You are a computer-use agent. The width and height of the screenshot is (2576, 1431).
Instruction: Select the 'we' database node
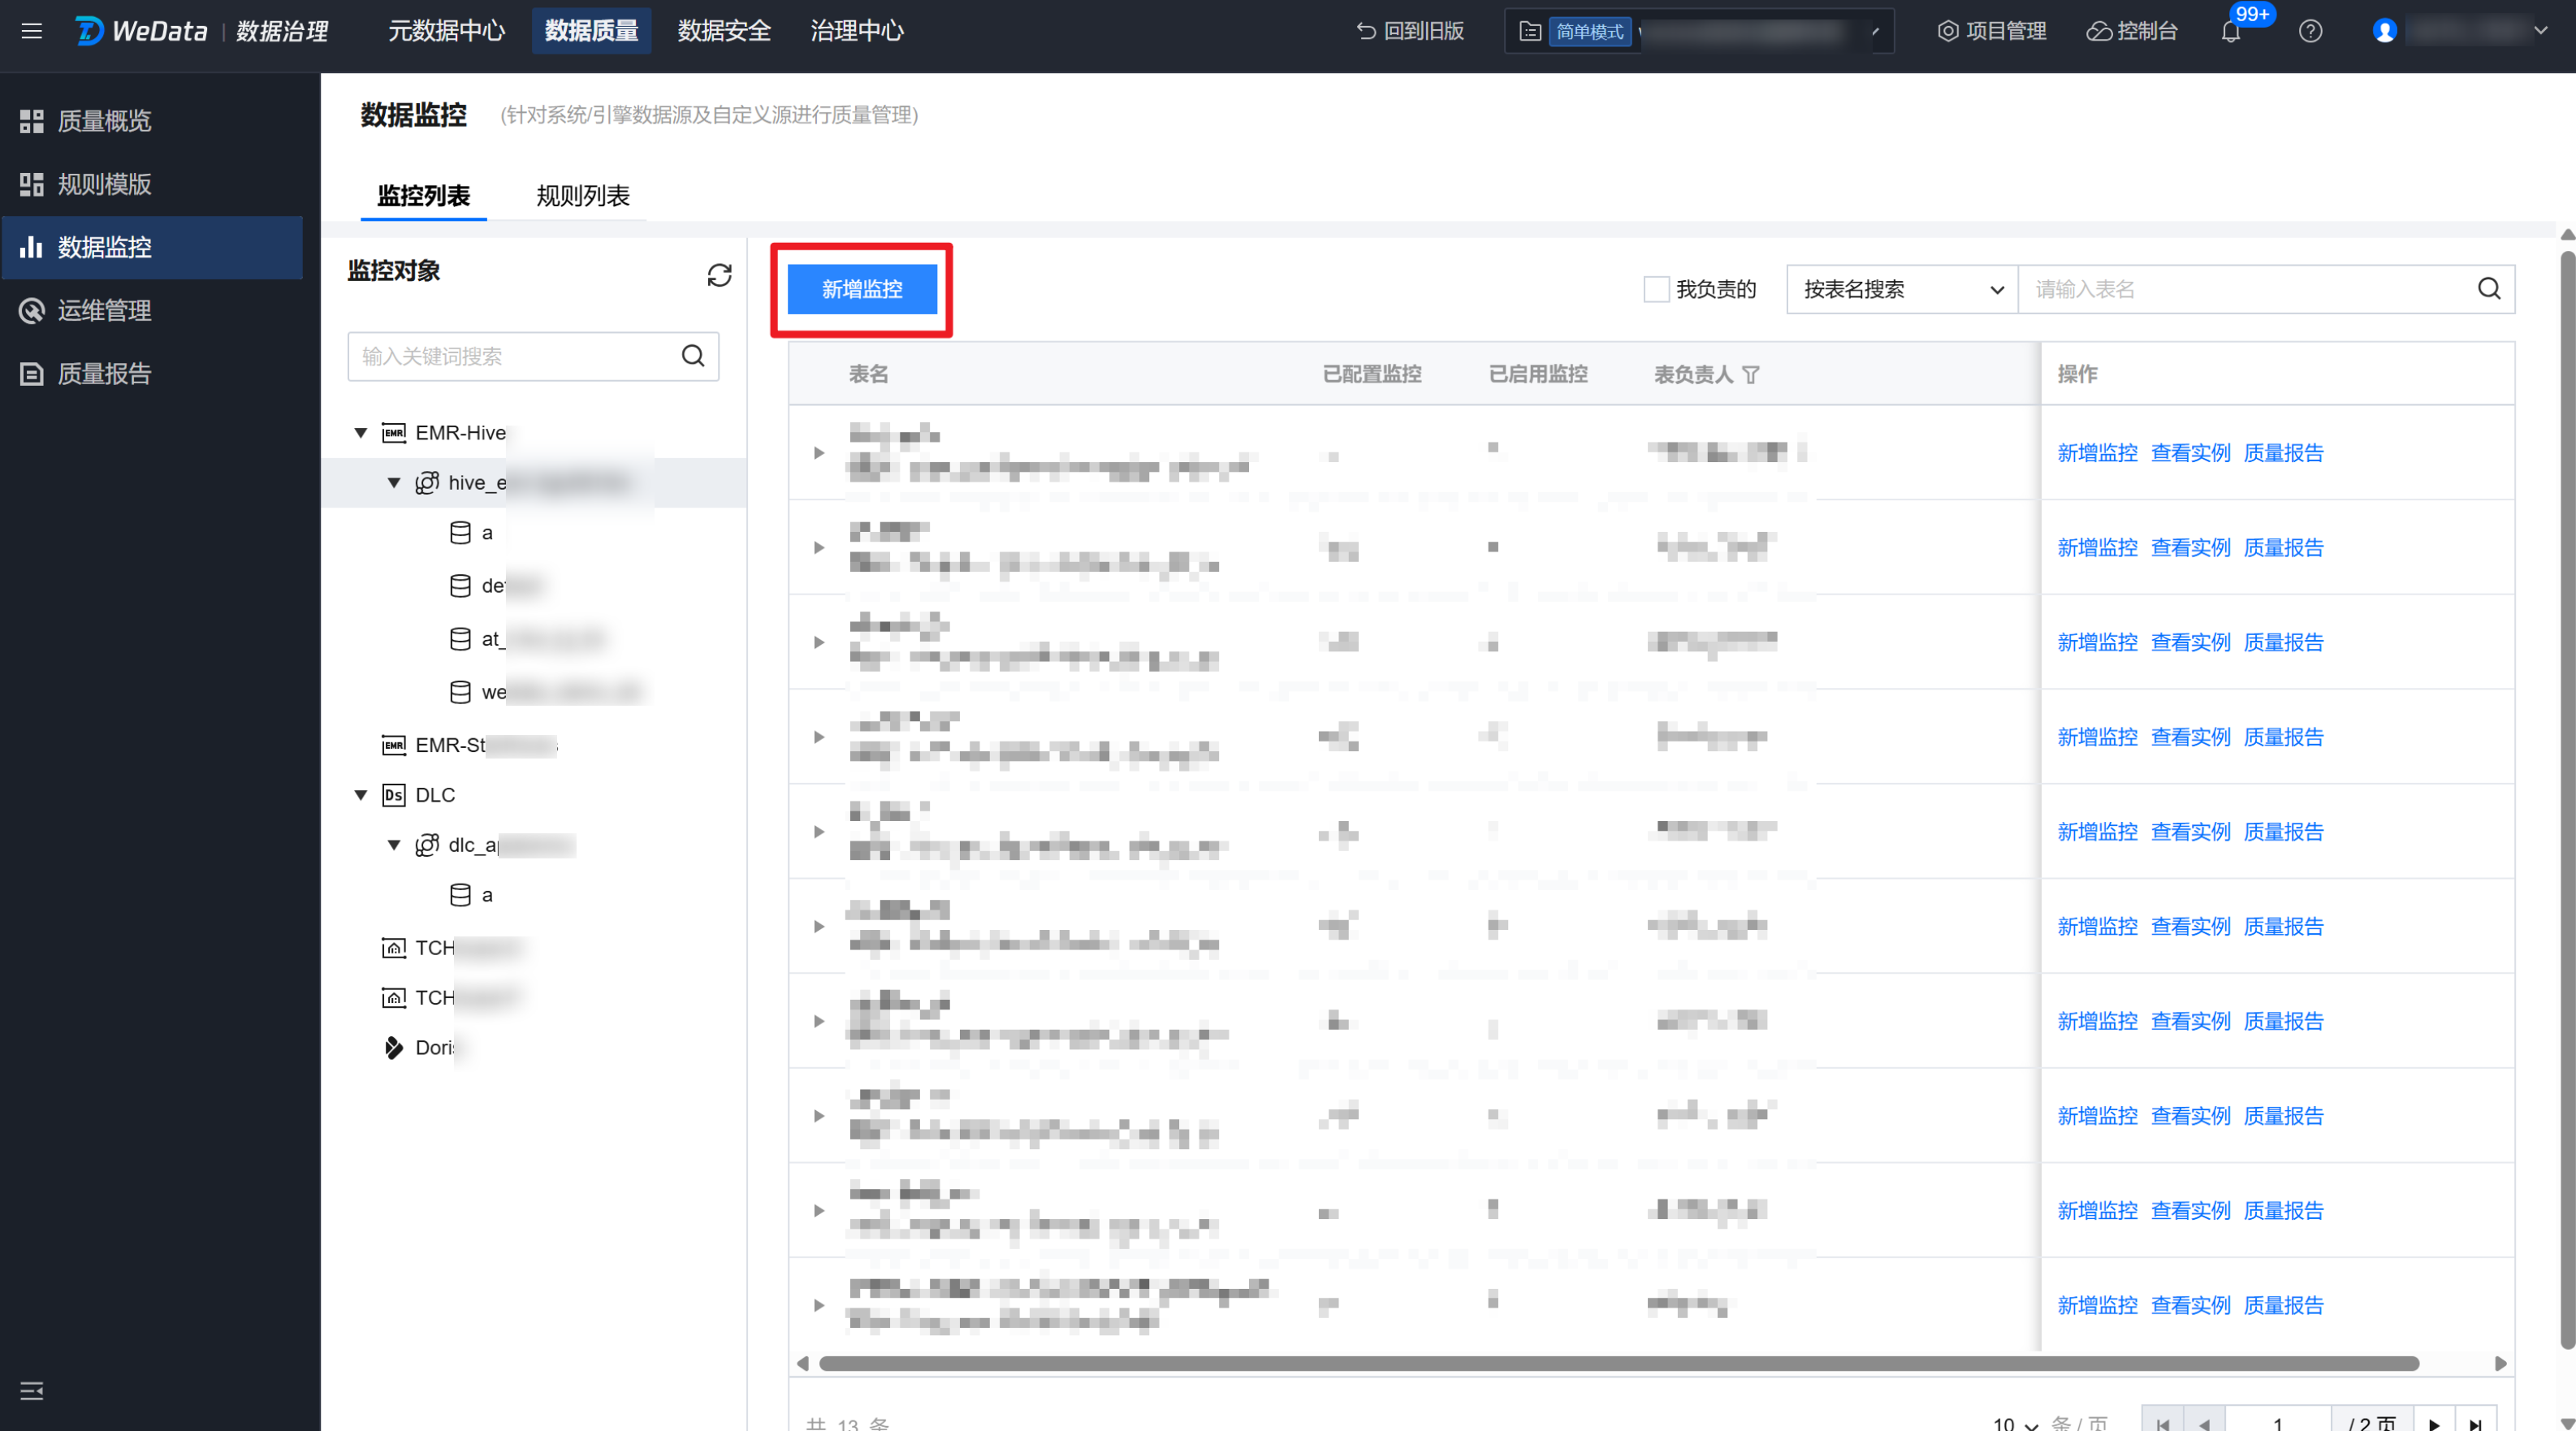(544, 692)
